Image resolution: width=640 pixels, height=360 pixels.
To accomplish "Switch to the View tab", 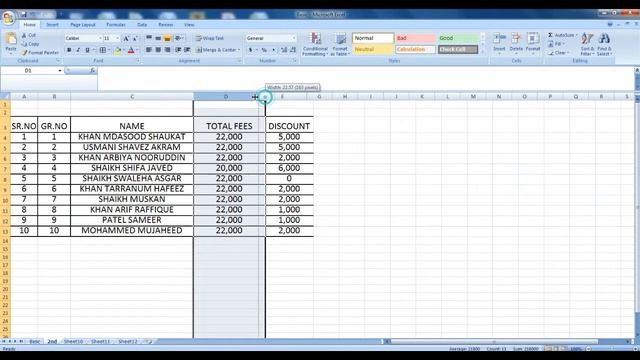I will (189, 25).
